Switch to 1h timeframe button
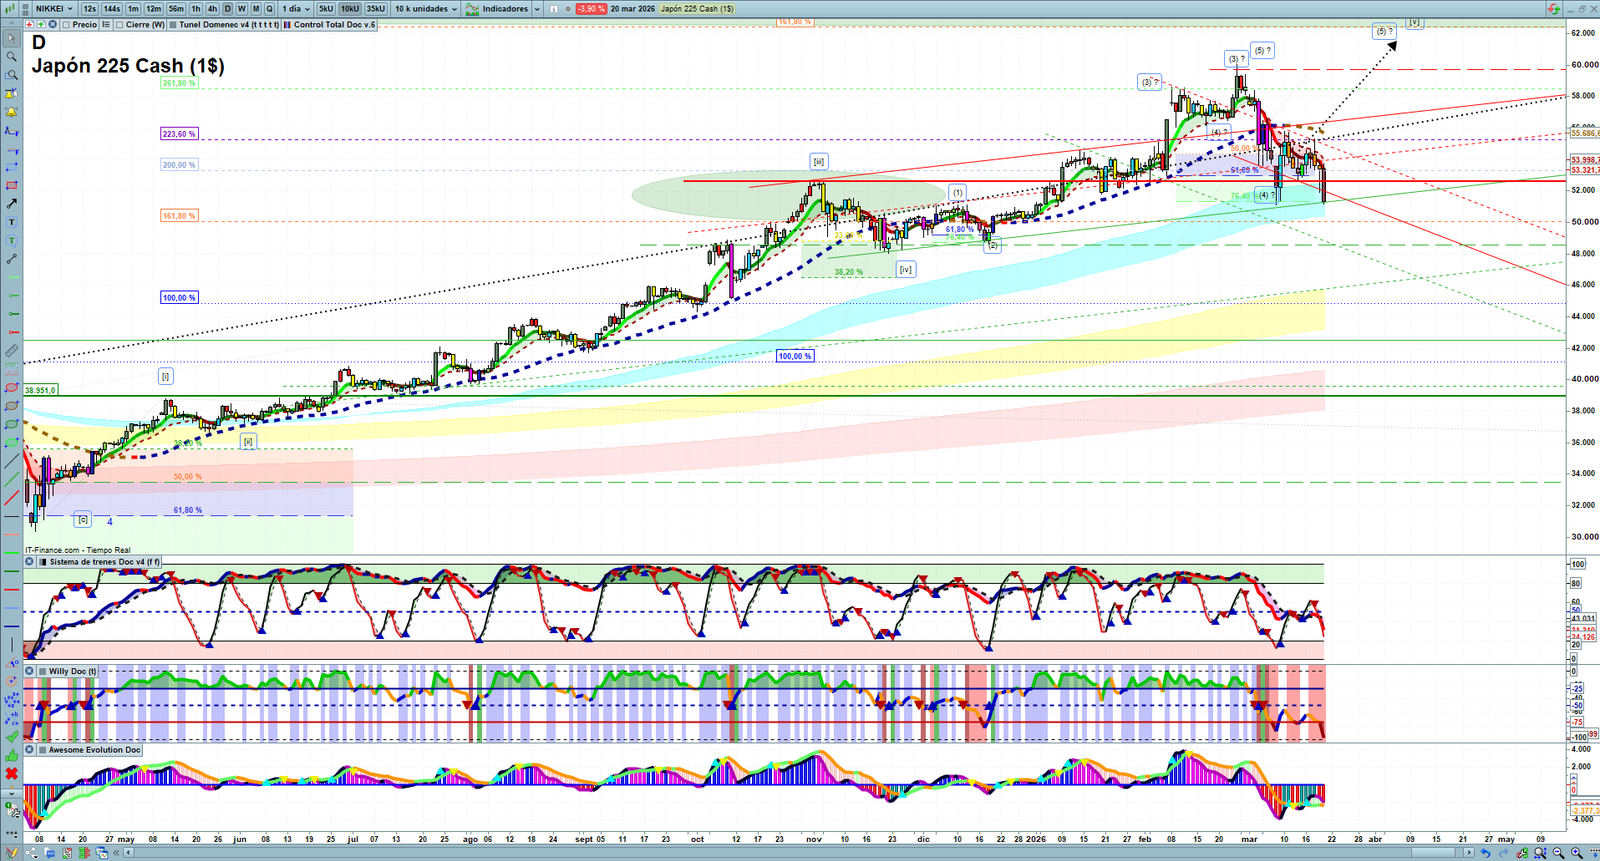Viewport: 1600px width, 861px height. pos(196,9)
